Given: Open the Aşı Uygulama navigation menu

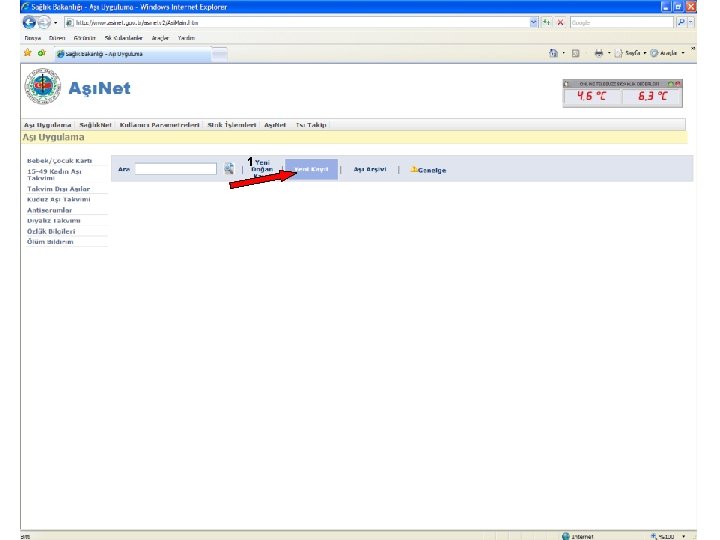Looking at the screenshot, I should [x=47, y=125].
